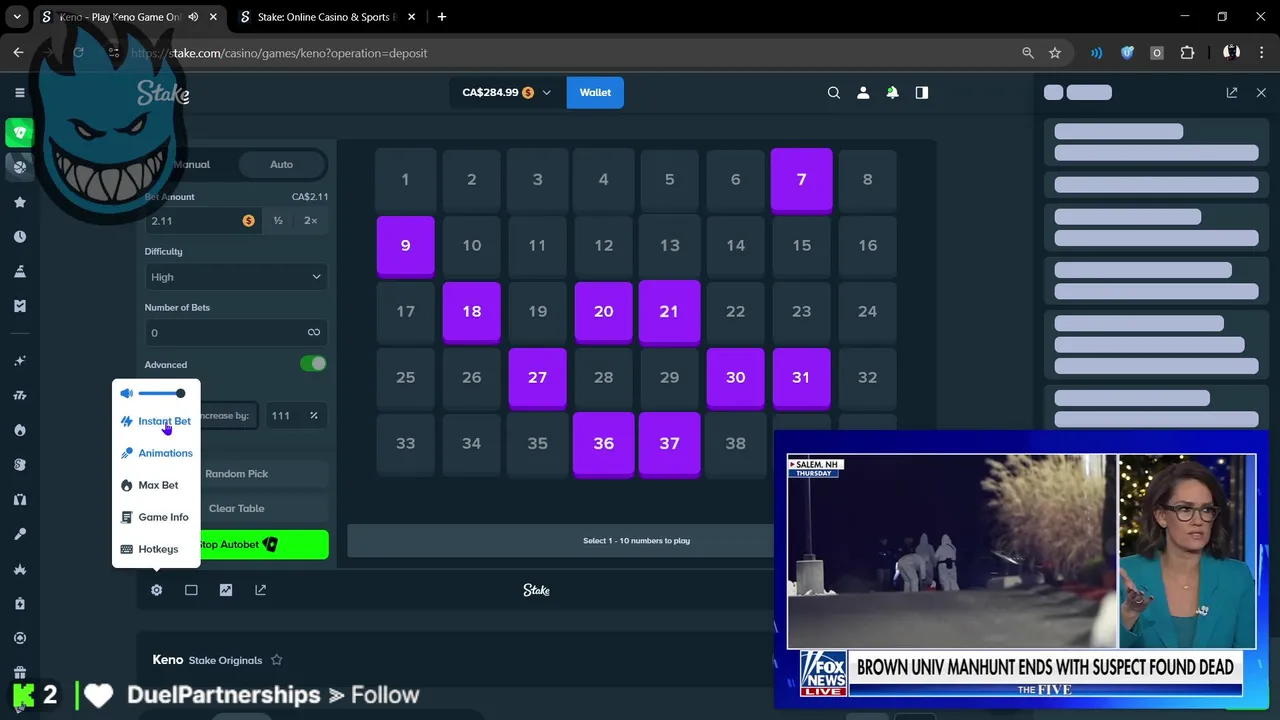Open live stats chart icon below game
This screenshot has height=720, width=1280.
click(x=226, y=590)
